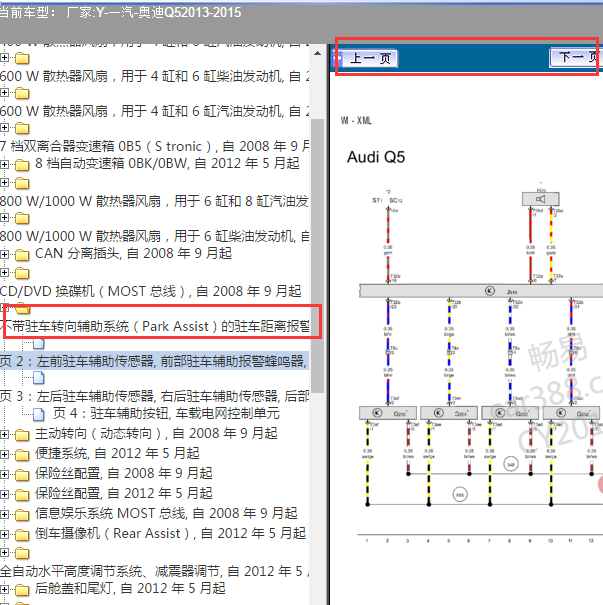Open folder icon beside 信息娱乐系统 MOST 总线
603x605 pixels.
click(22, 515)
